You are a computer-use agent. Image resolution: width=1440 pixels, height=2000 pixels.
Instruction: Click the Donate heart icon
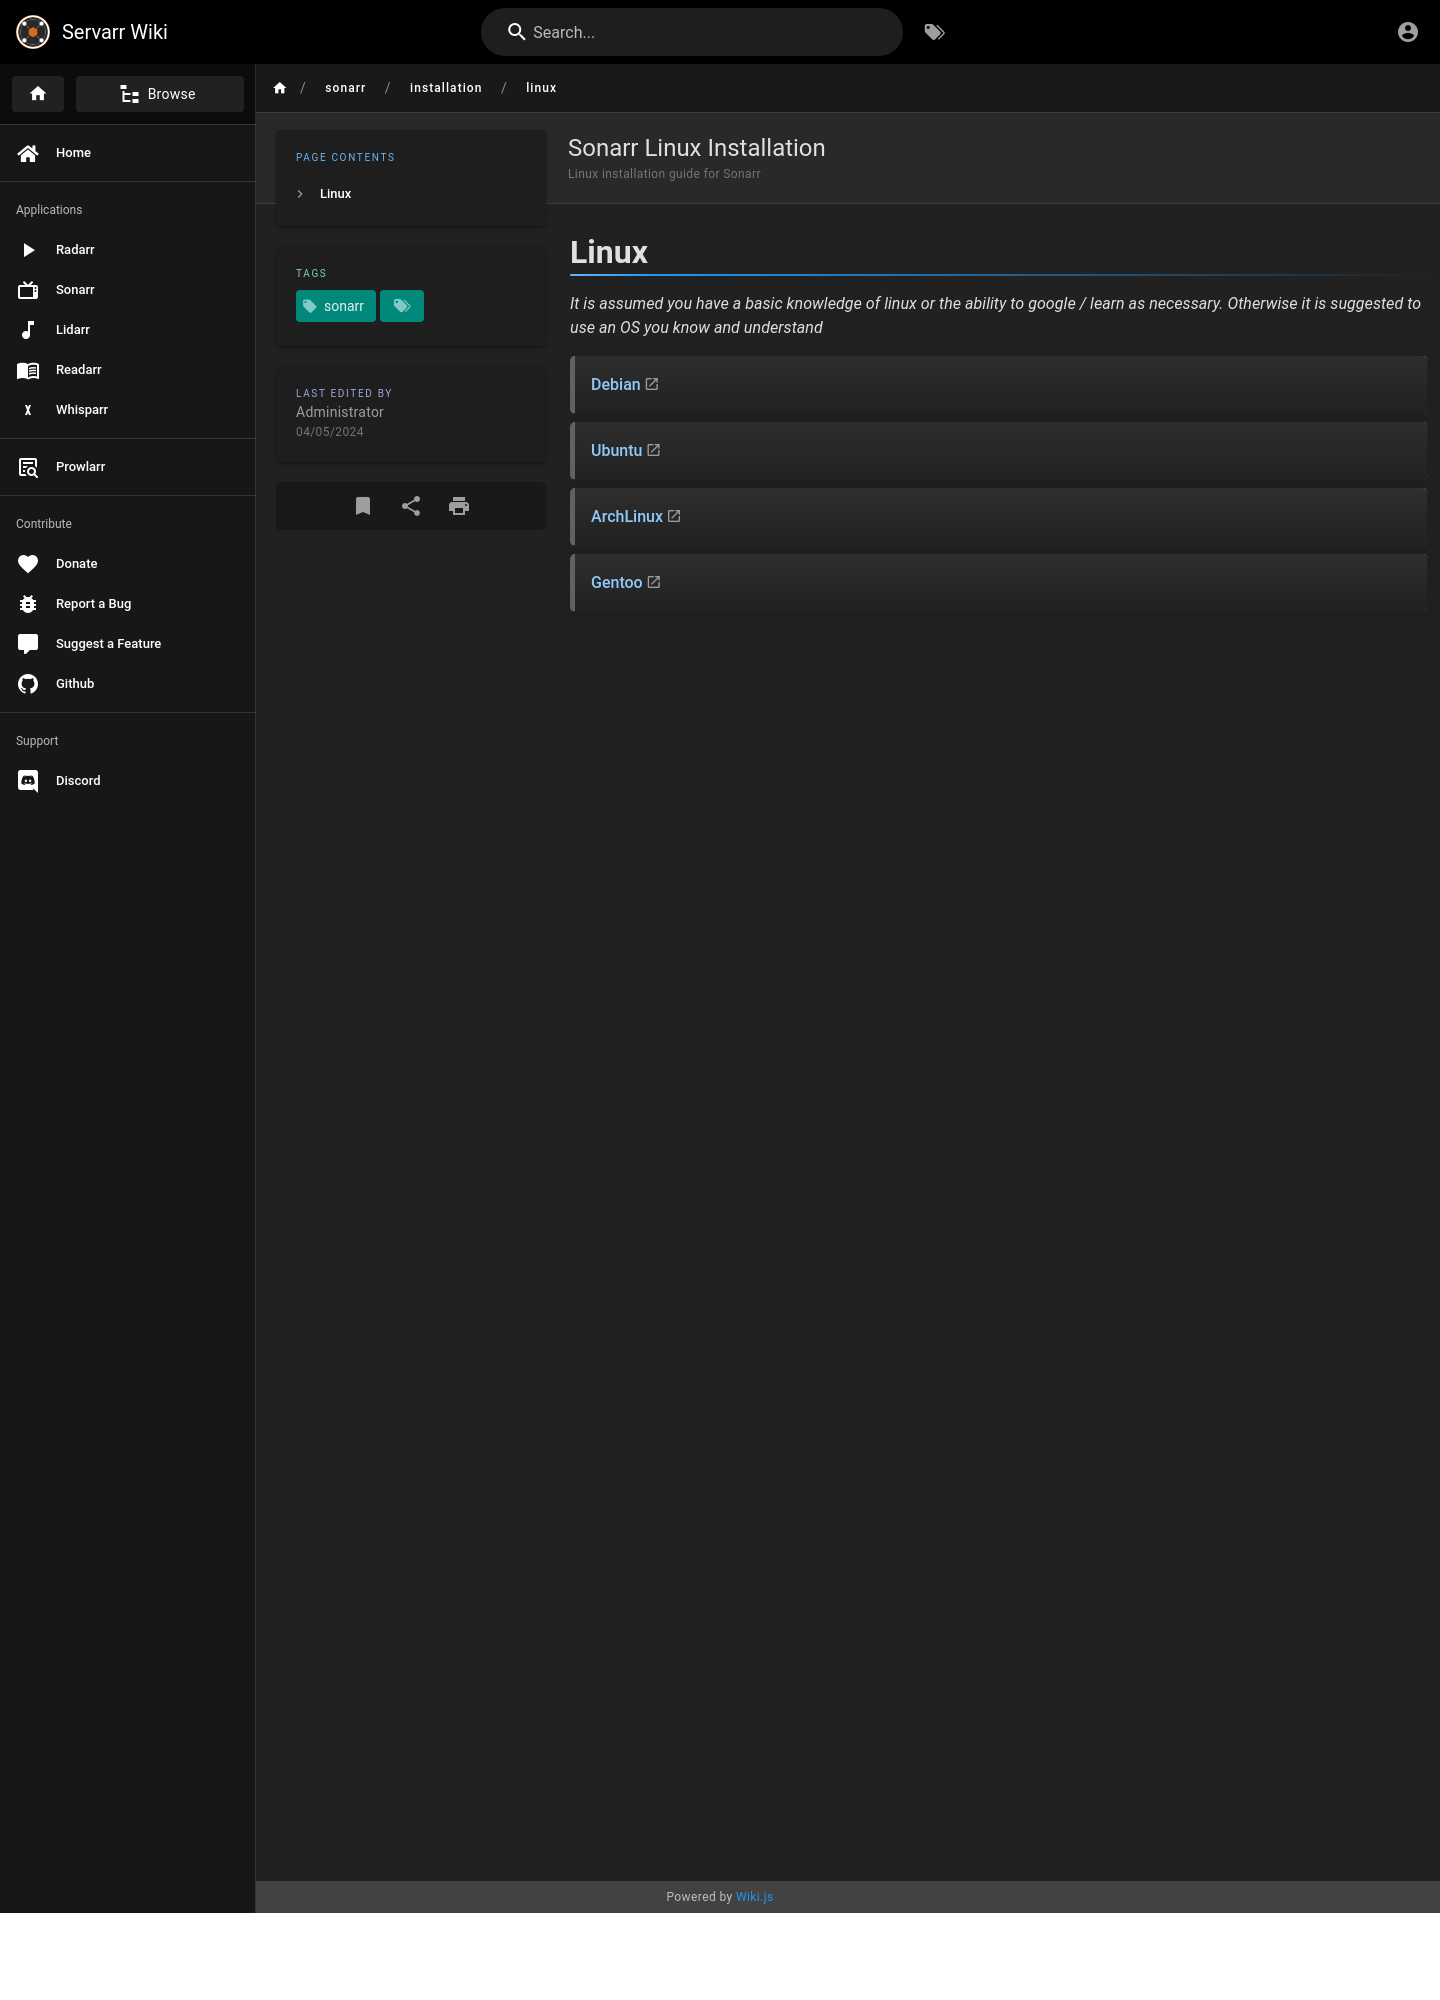[x=28, y=564]
